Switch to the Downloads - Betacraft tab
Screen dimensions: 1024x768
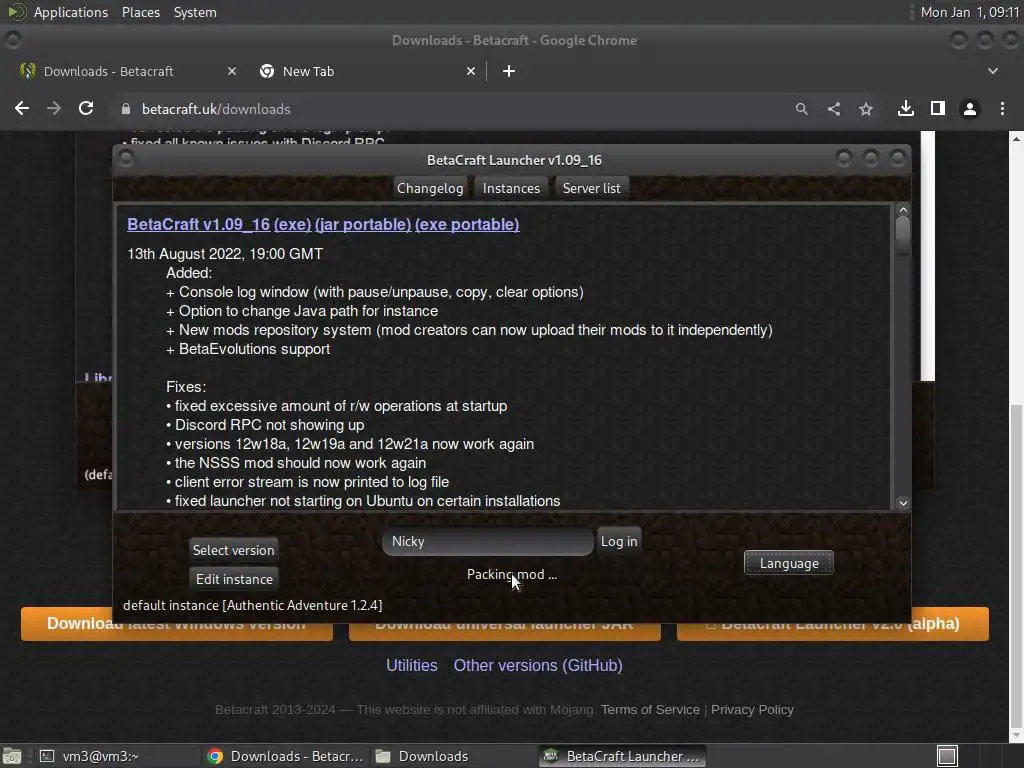pos(126,71)
